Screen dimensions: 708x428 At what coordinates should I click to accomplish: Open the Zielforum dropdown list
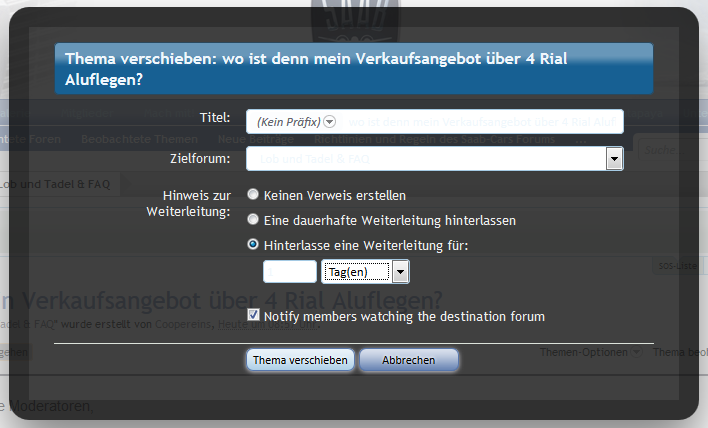coord(435,159)
